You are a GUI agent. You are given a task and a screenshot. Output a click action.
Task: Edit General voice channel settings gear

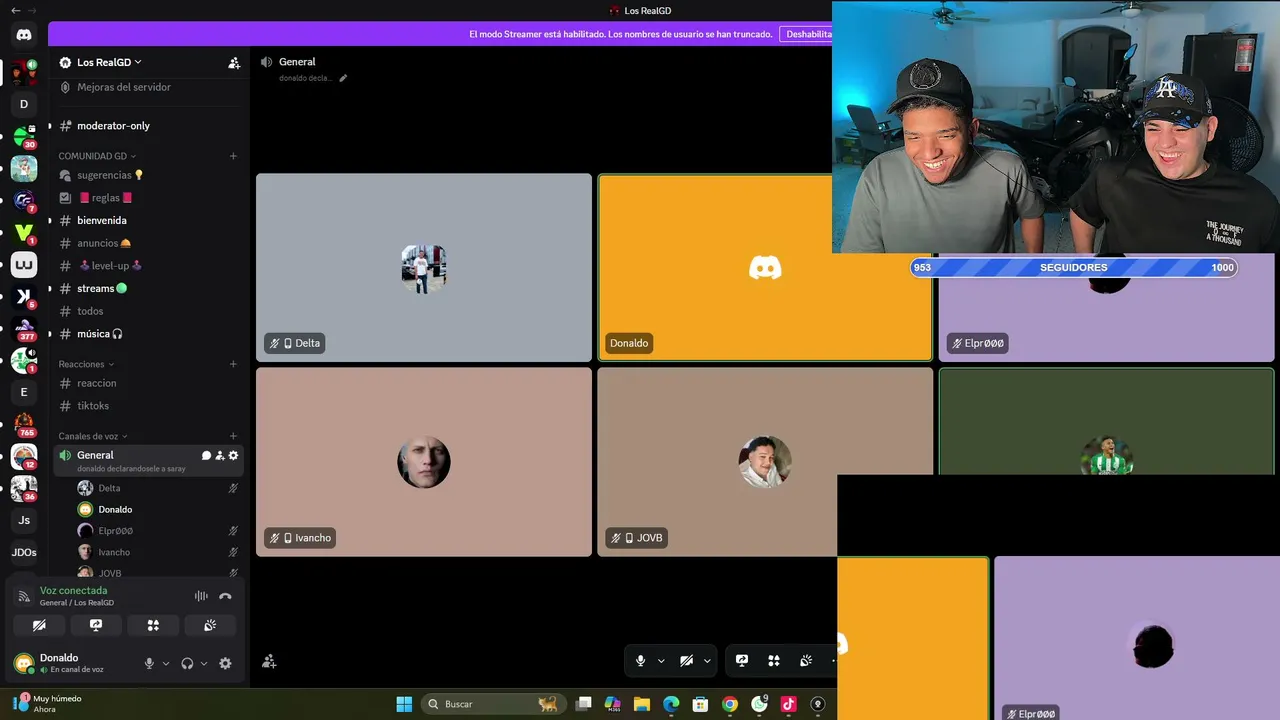(x=234, y=455)
